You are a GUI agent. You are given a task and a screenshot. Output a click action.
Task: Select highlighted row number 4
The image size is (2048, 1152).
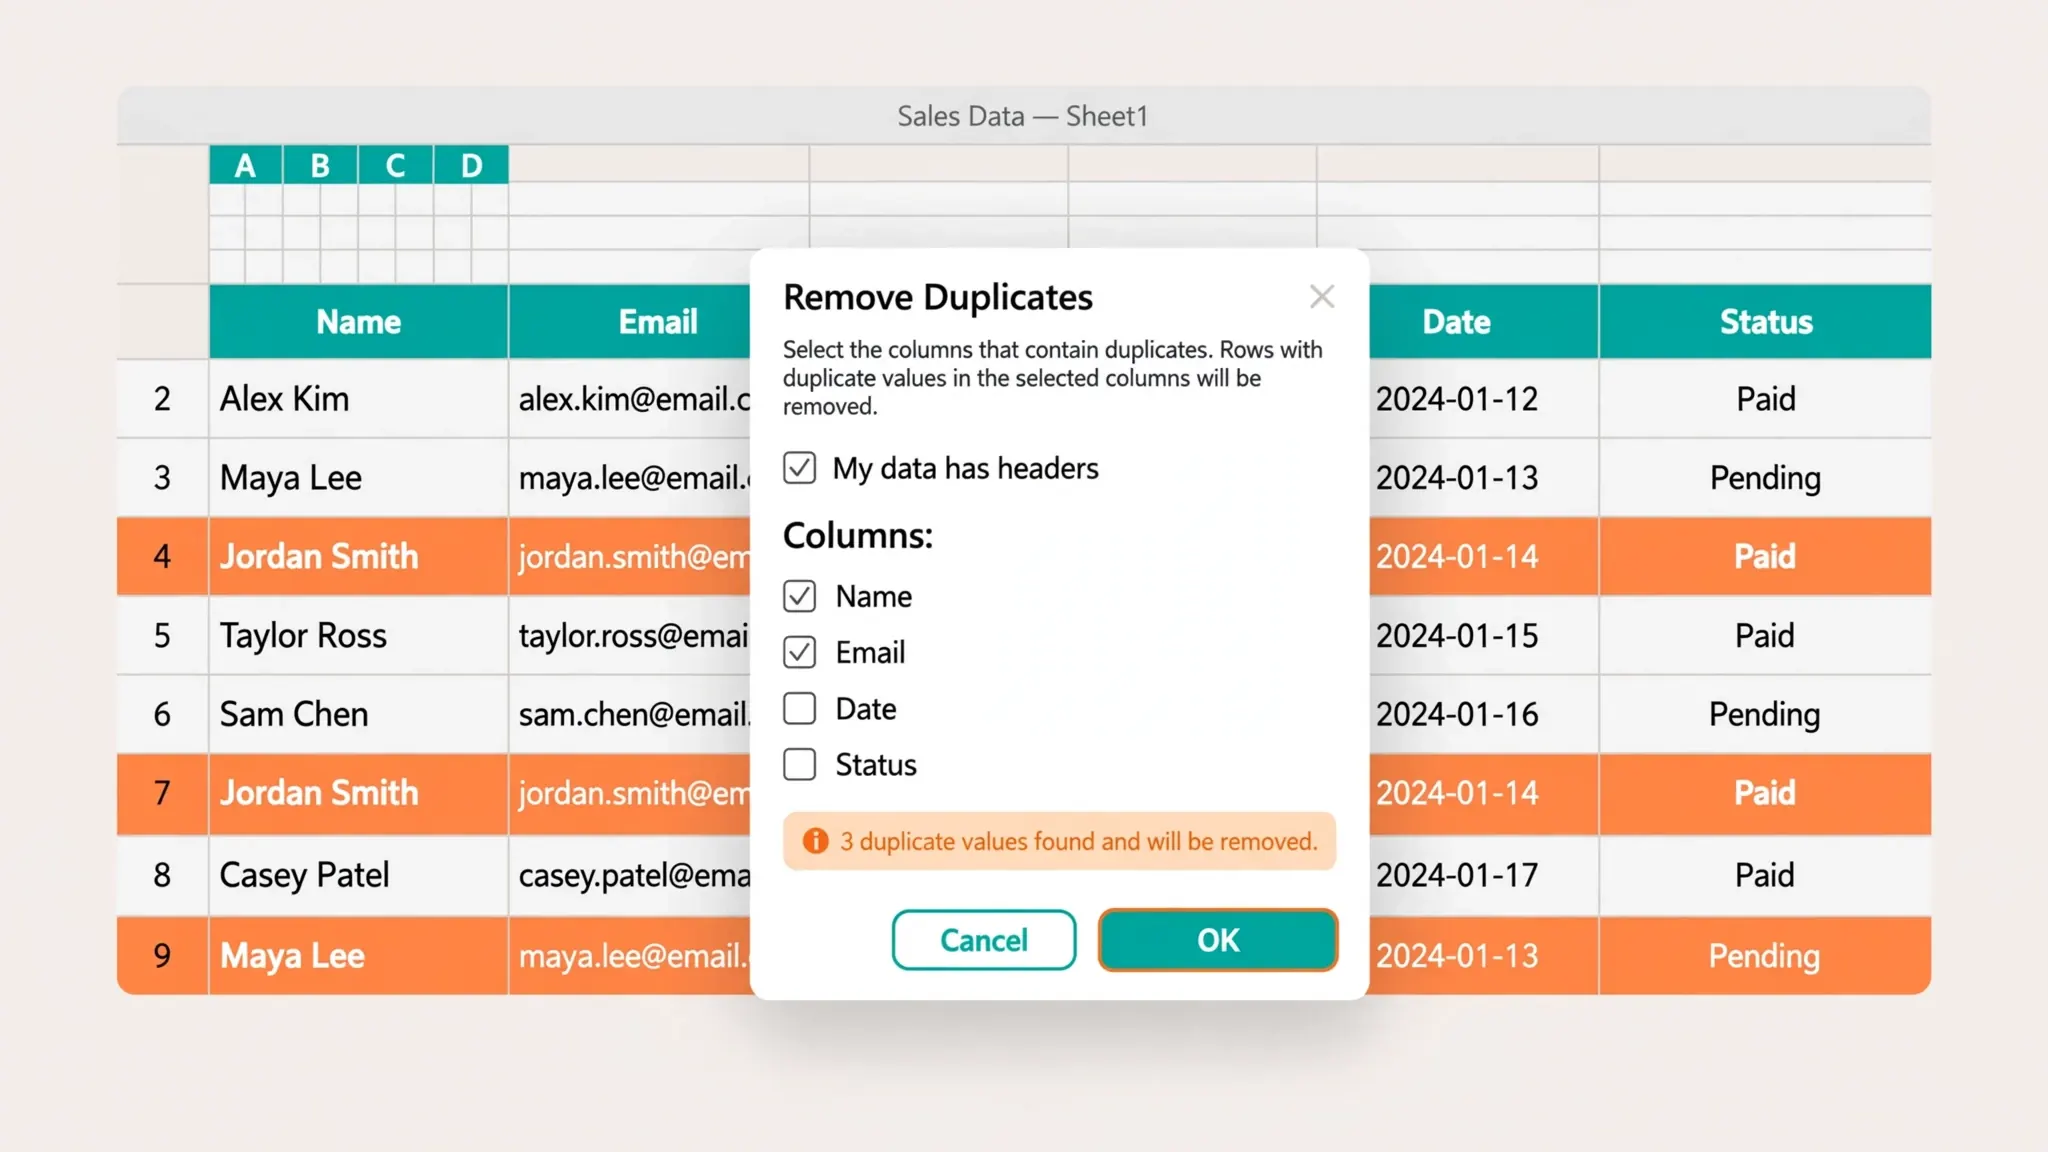tap(162, 556)
